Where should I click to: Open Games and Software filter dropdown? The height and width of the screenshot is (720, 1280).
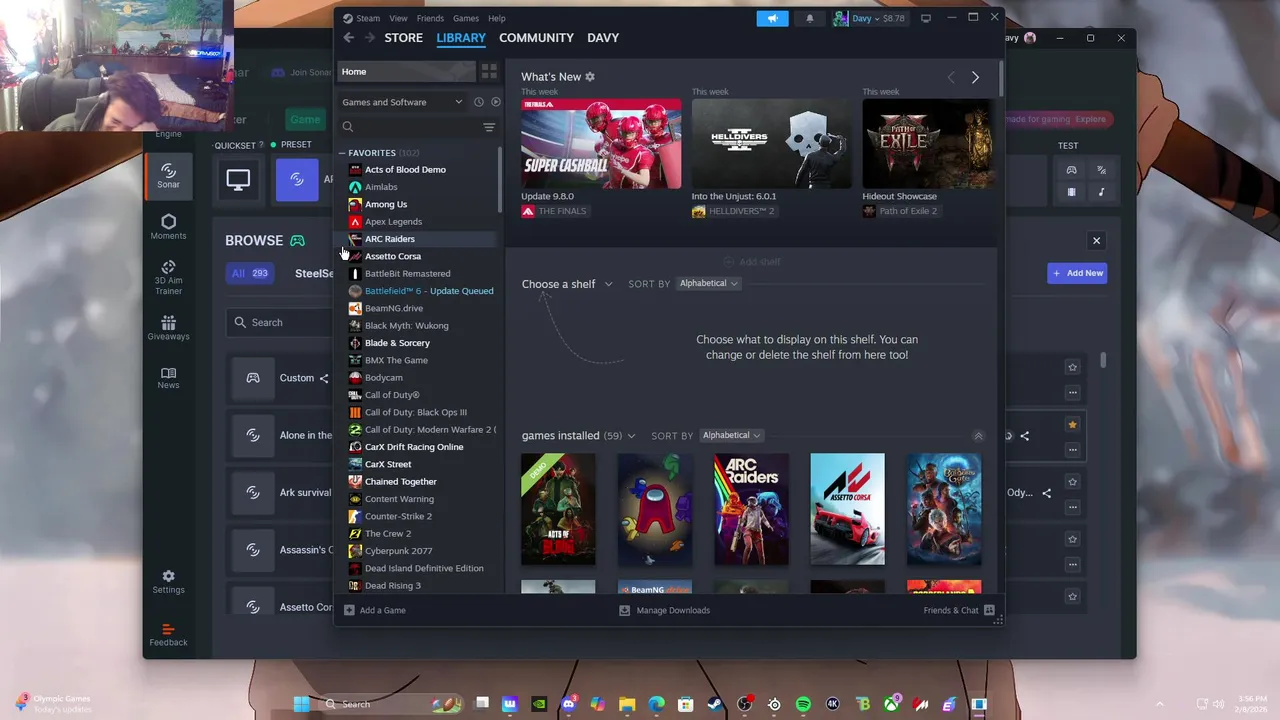click(402, 102)
